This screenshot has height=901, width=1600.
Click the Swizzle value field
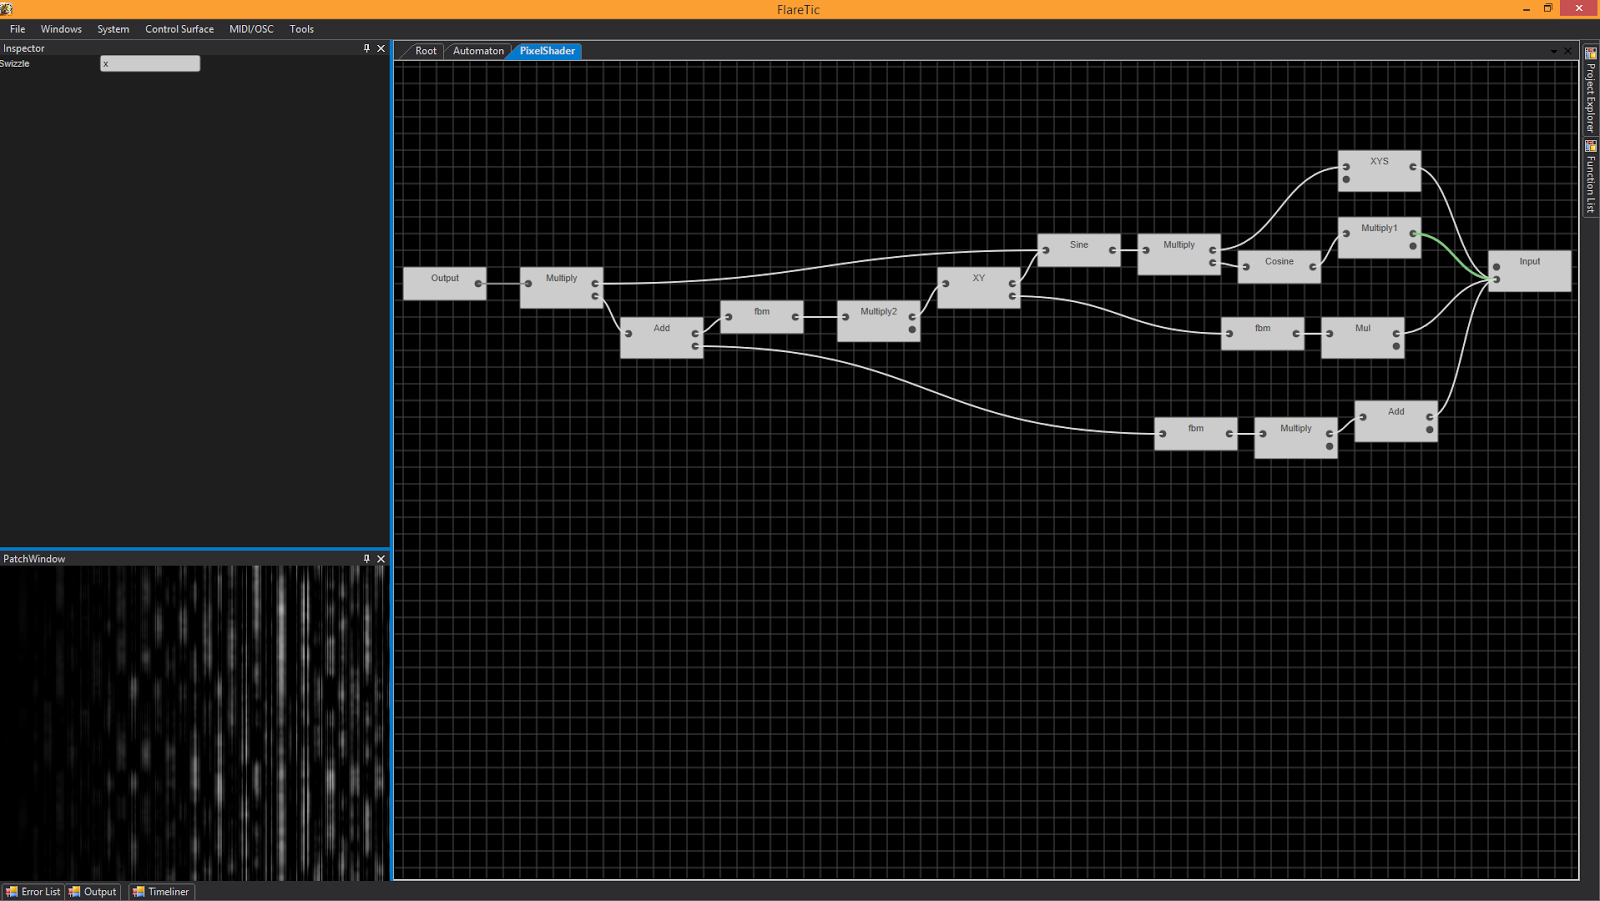150,64
